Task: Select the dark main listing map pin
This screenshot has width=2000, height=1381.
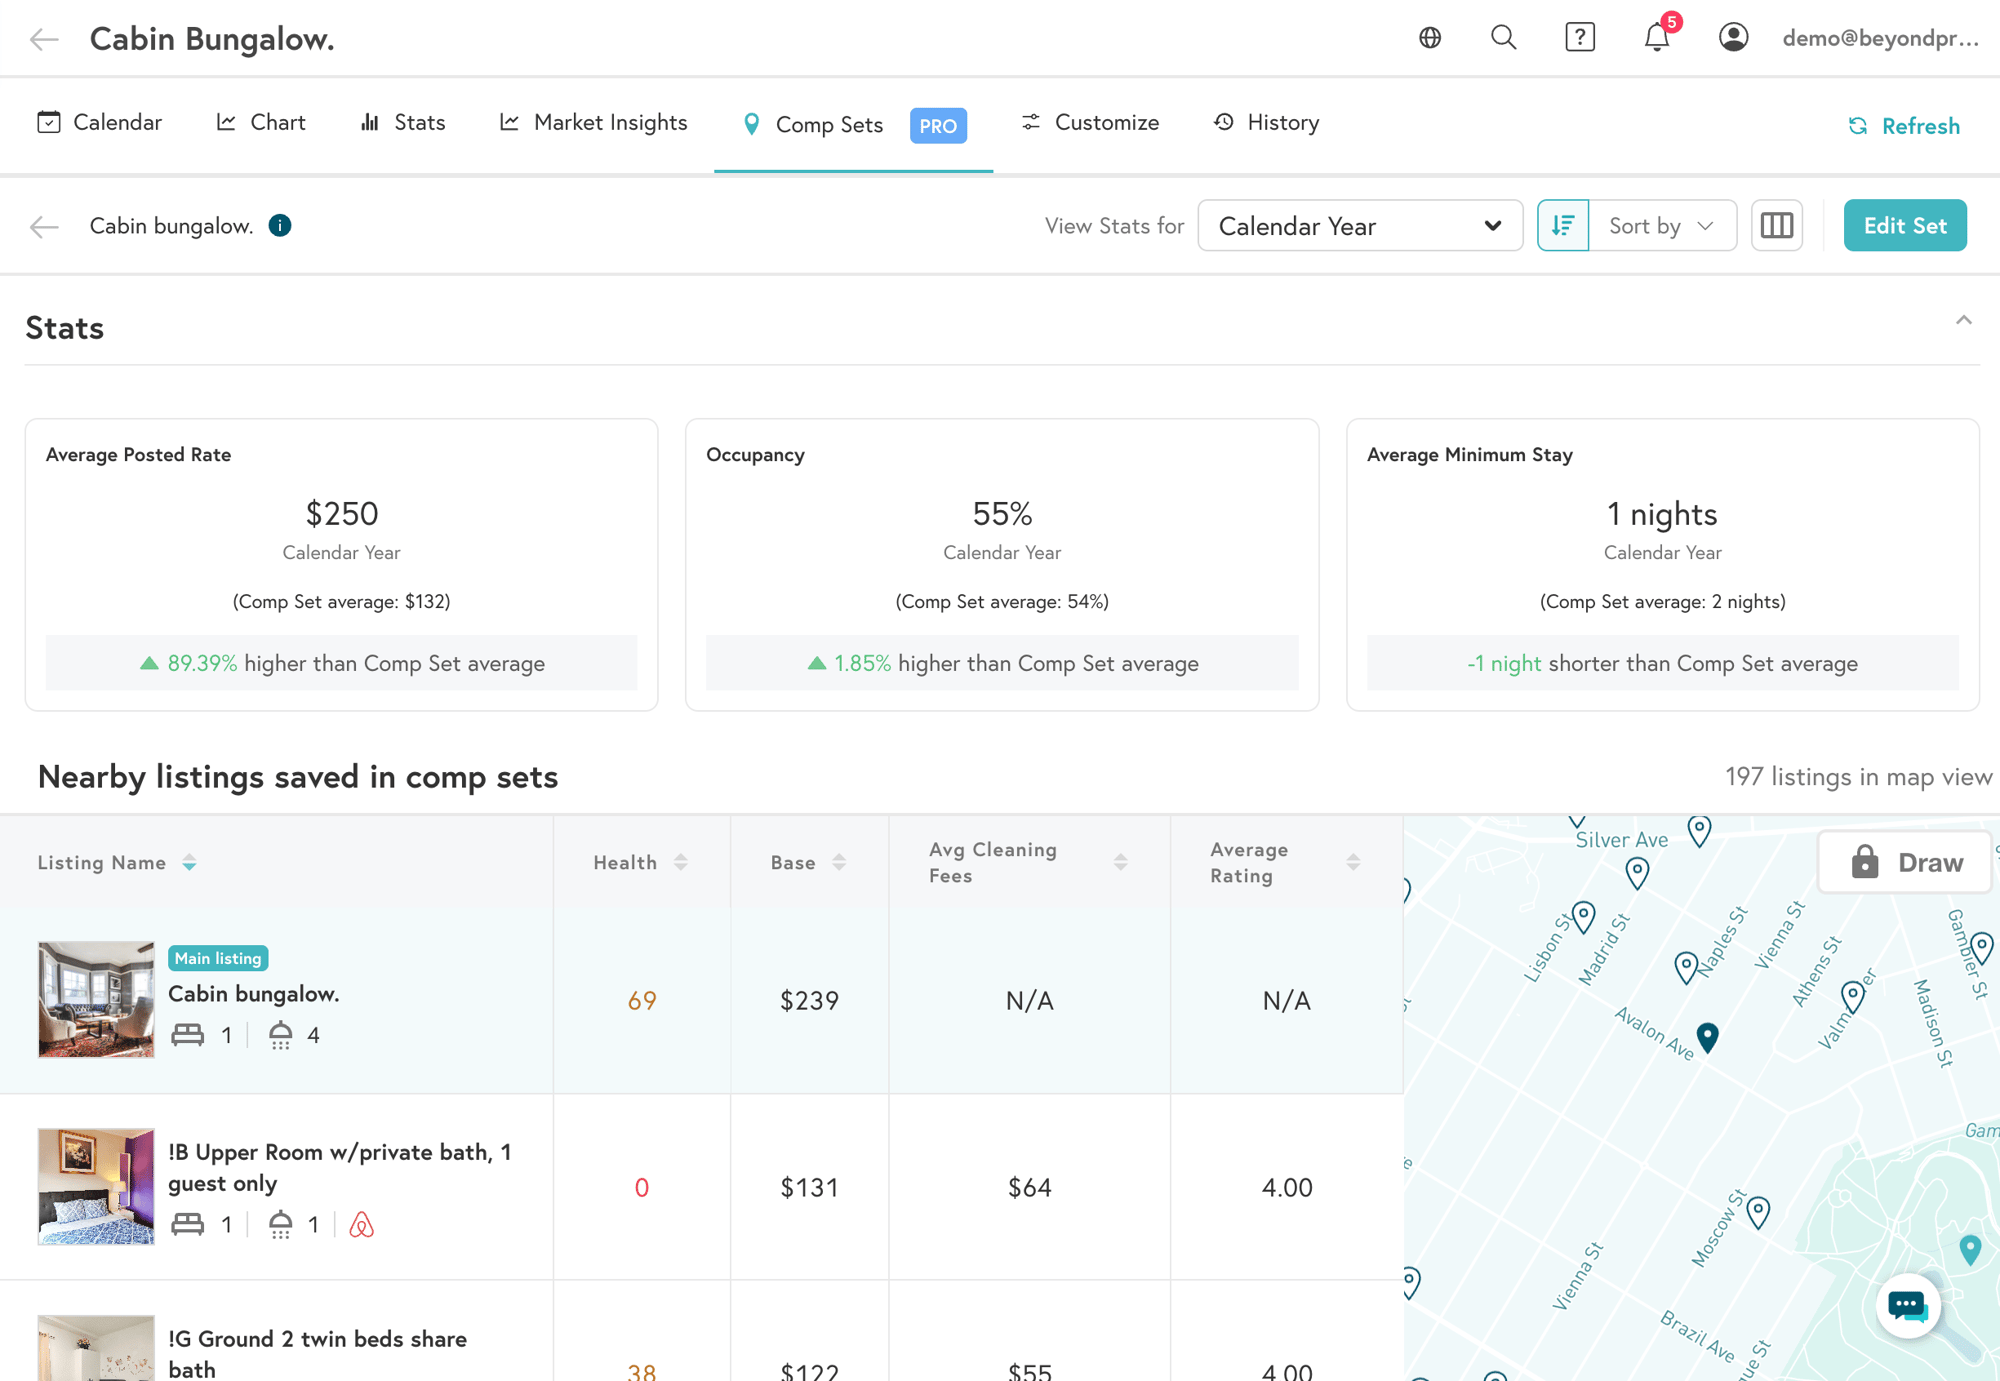Action: 1707,1037
